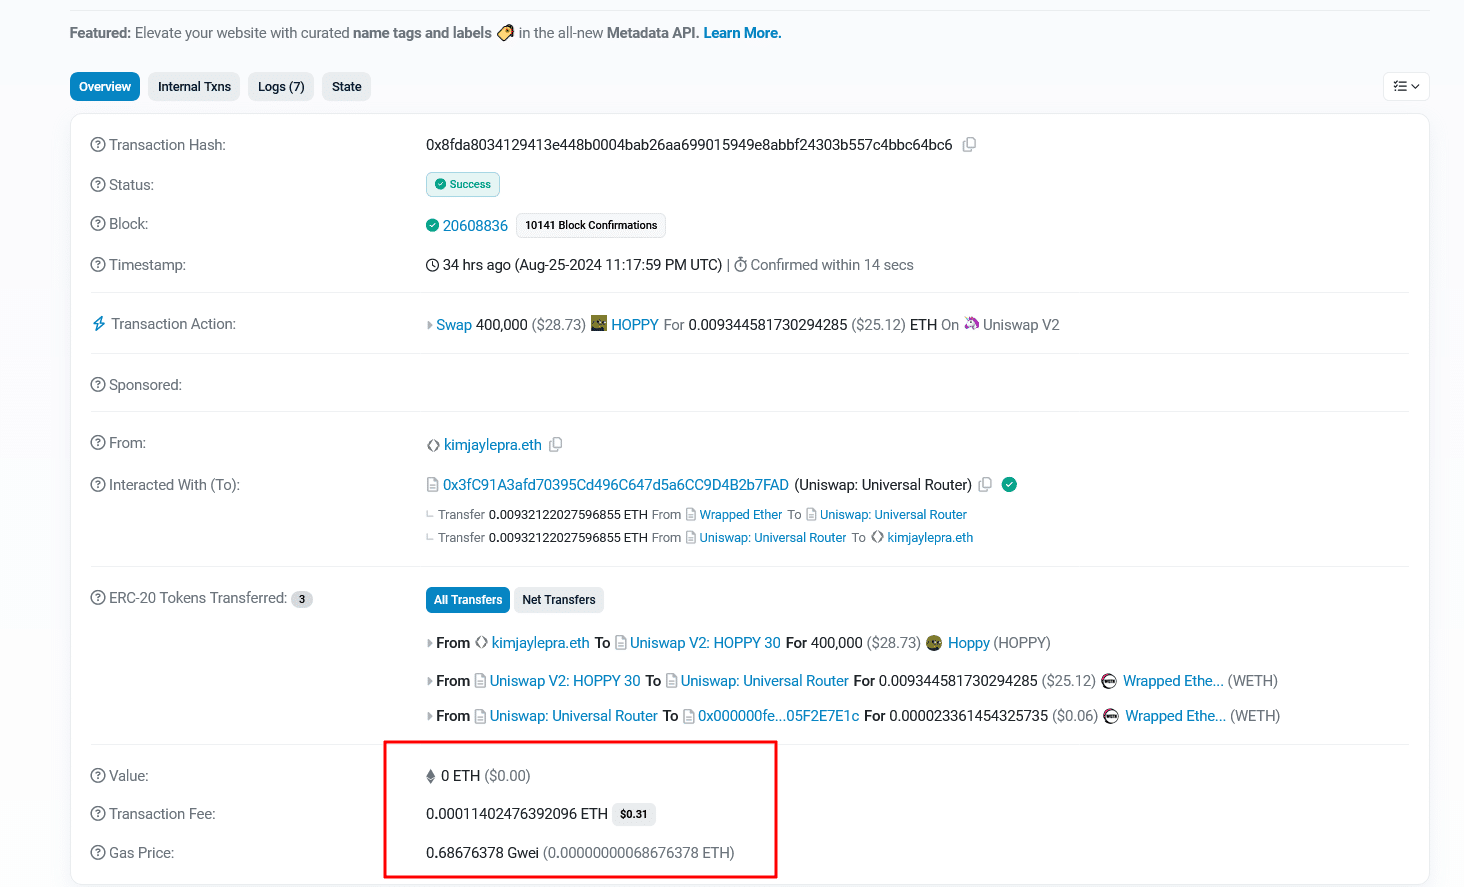Click the help icon beside the From label
1464x887 pixels.
(x=98, y=443)
